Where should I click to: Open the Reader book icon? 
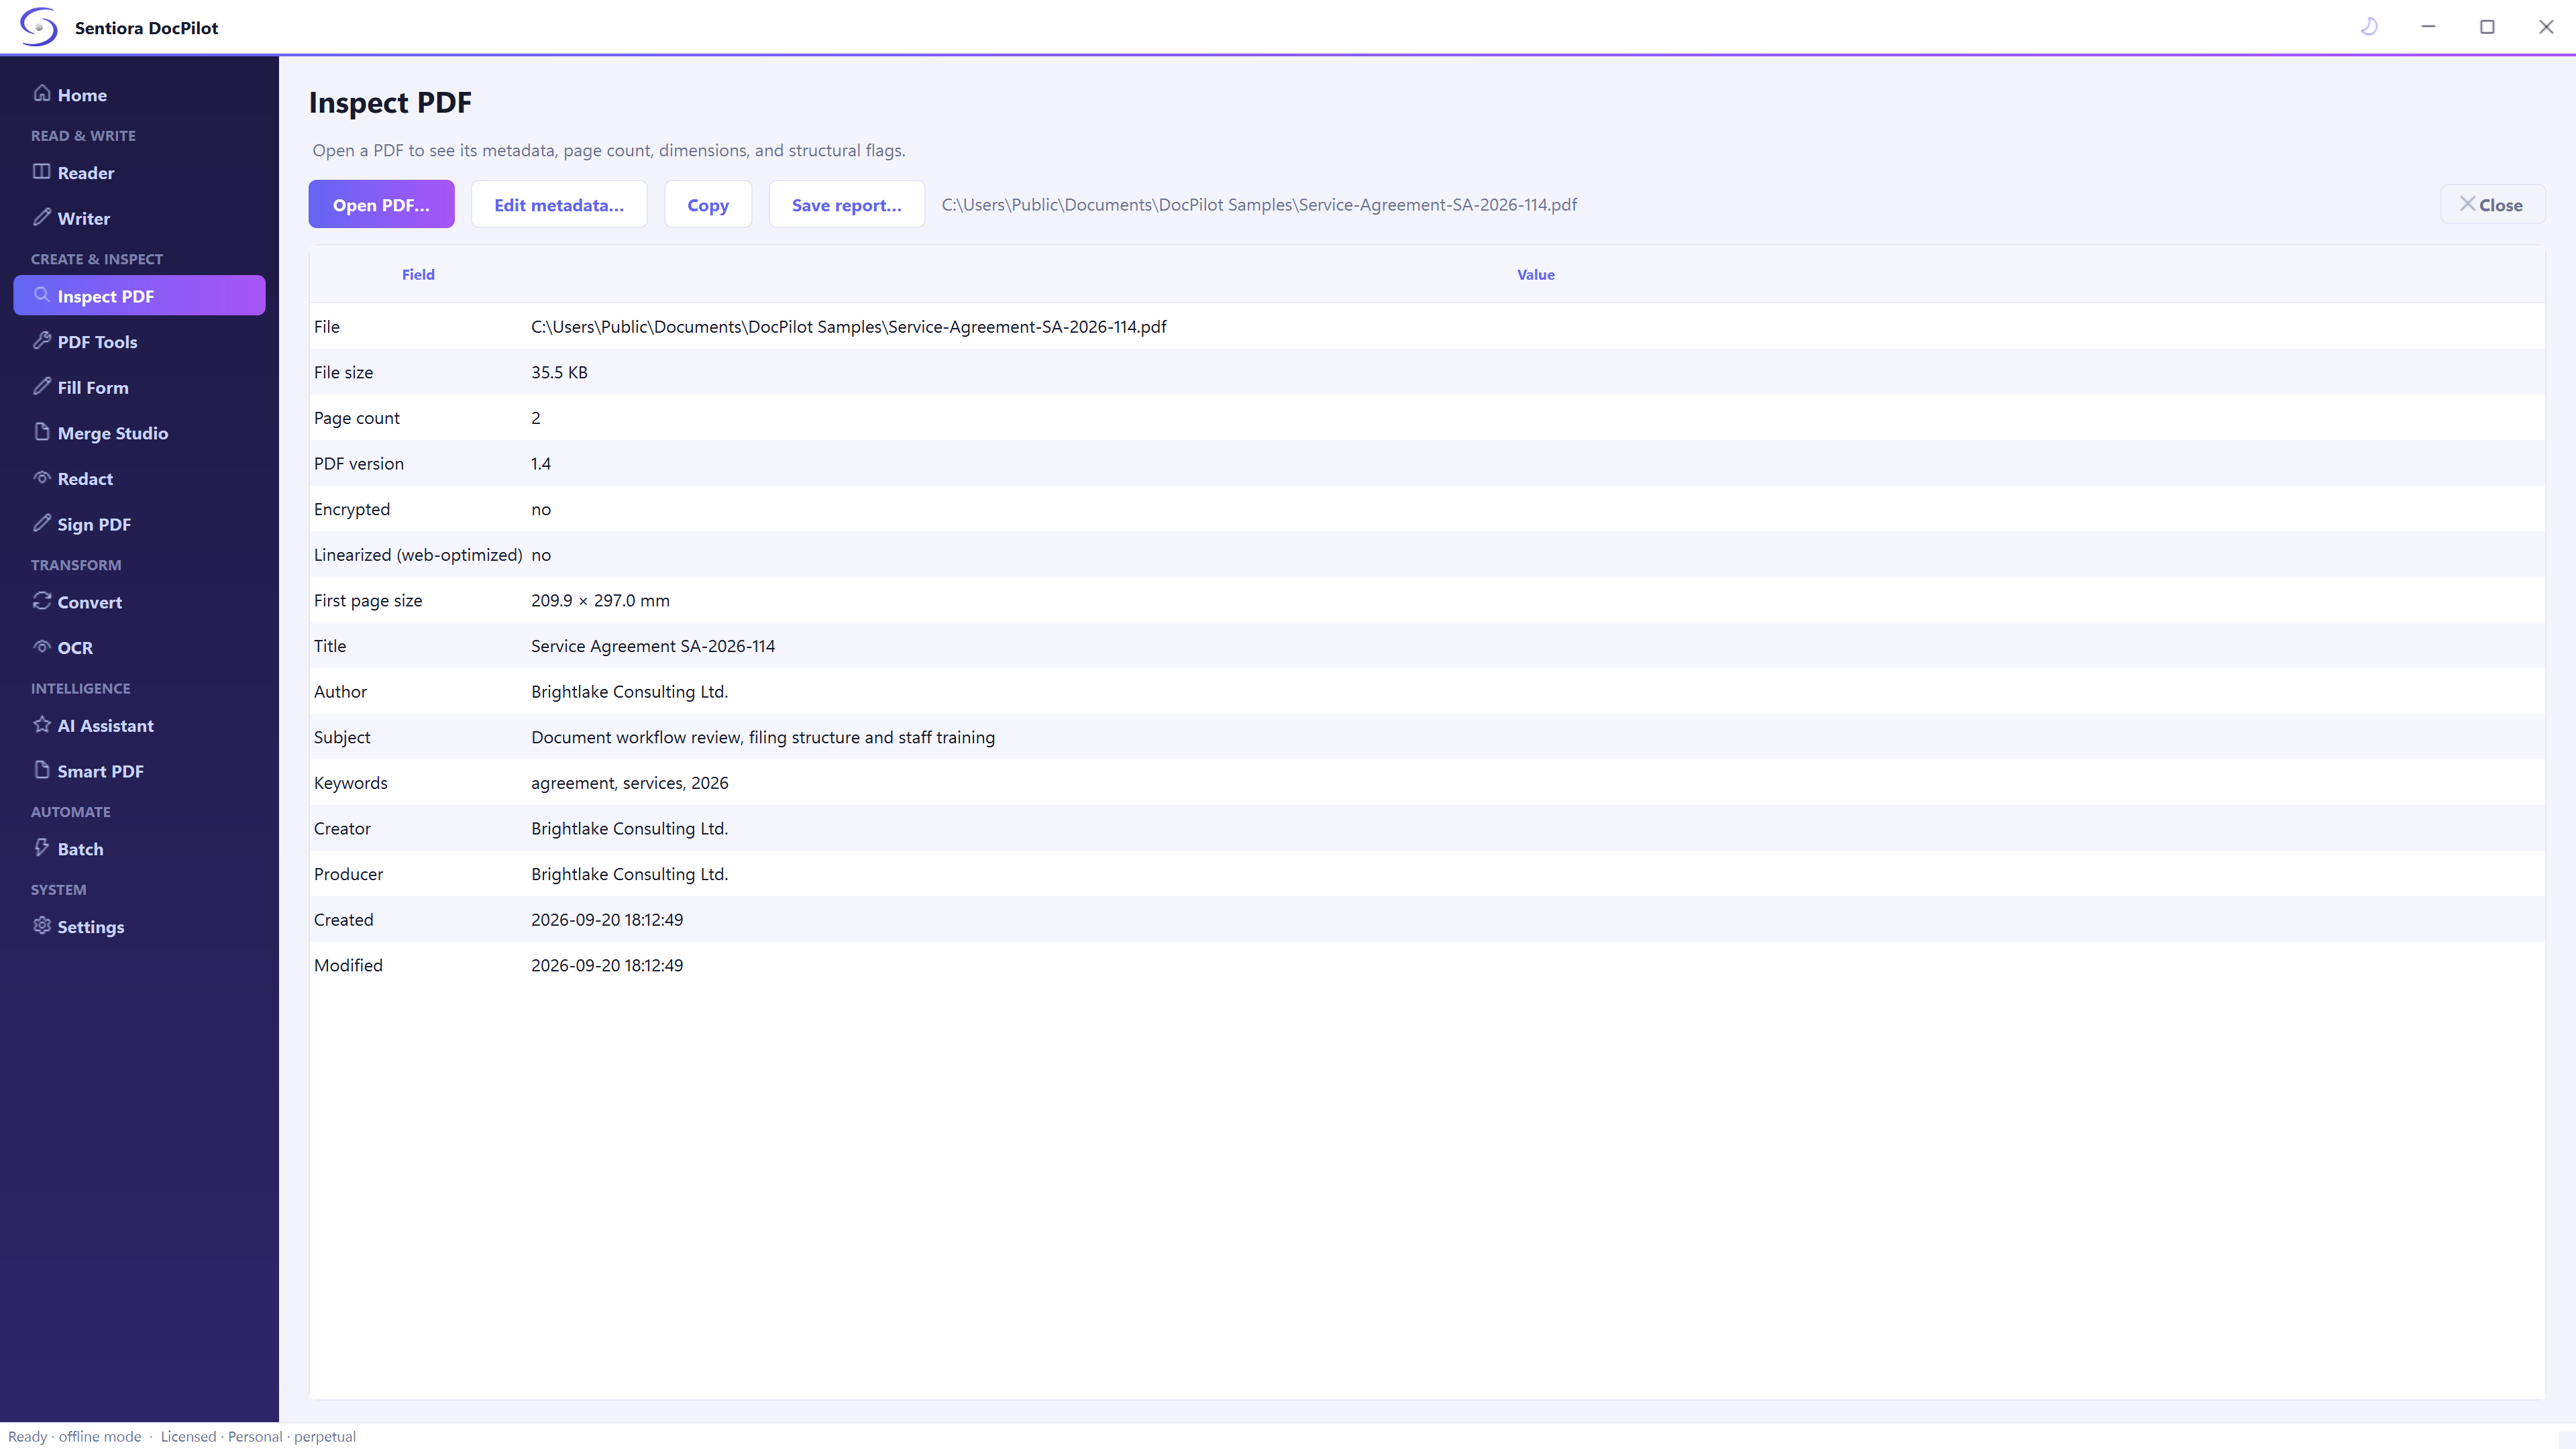pyautogui.click(x=42, y=171)
